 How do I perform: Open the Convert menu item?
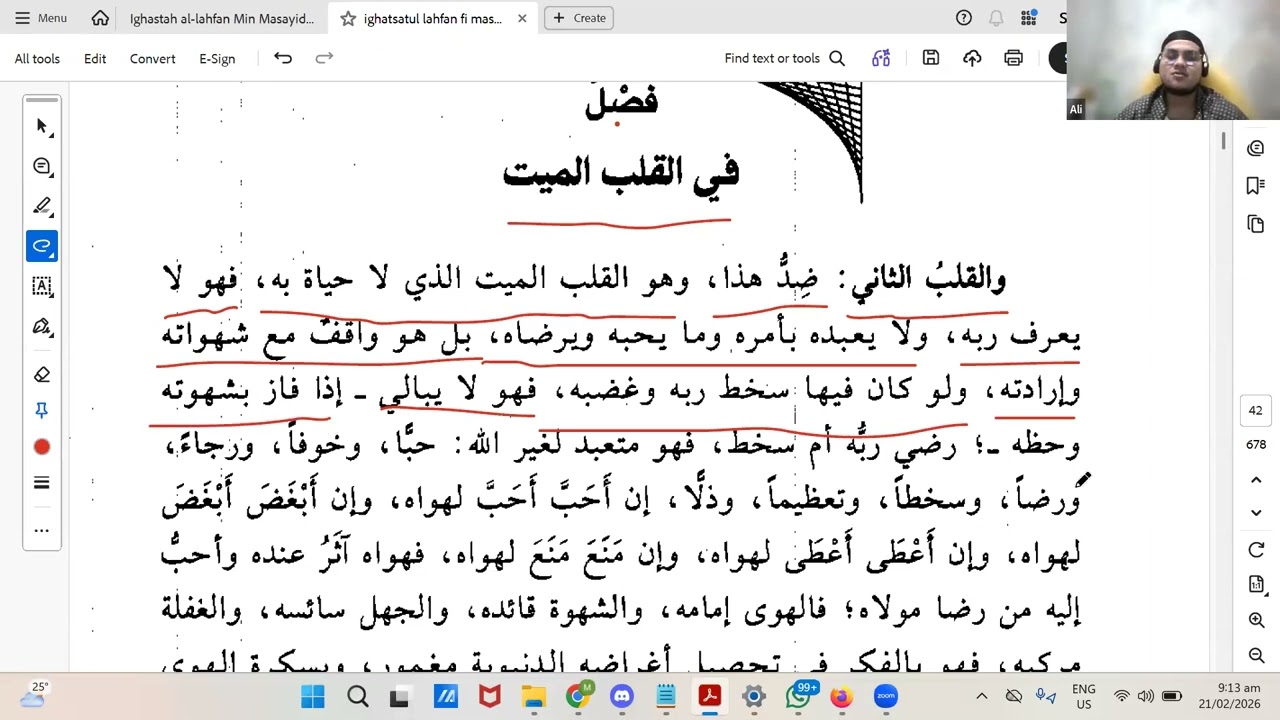(x=153, y=58)
